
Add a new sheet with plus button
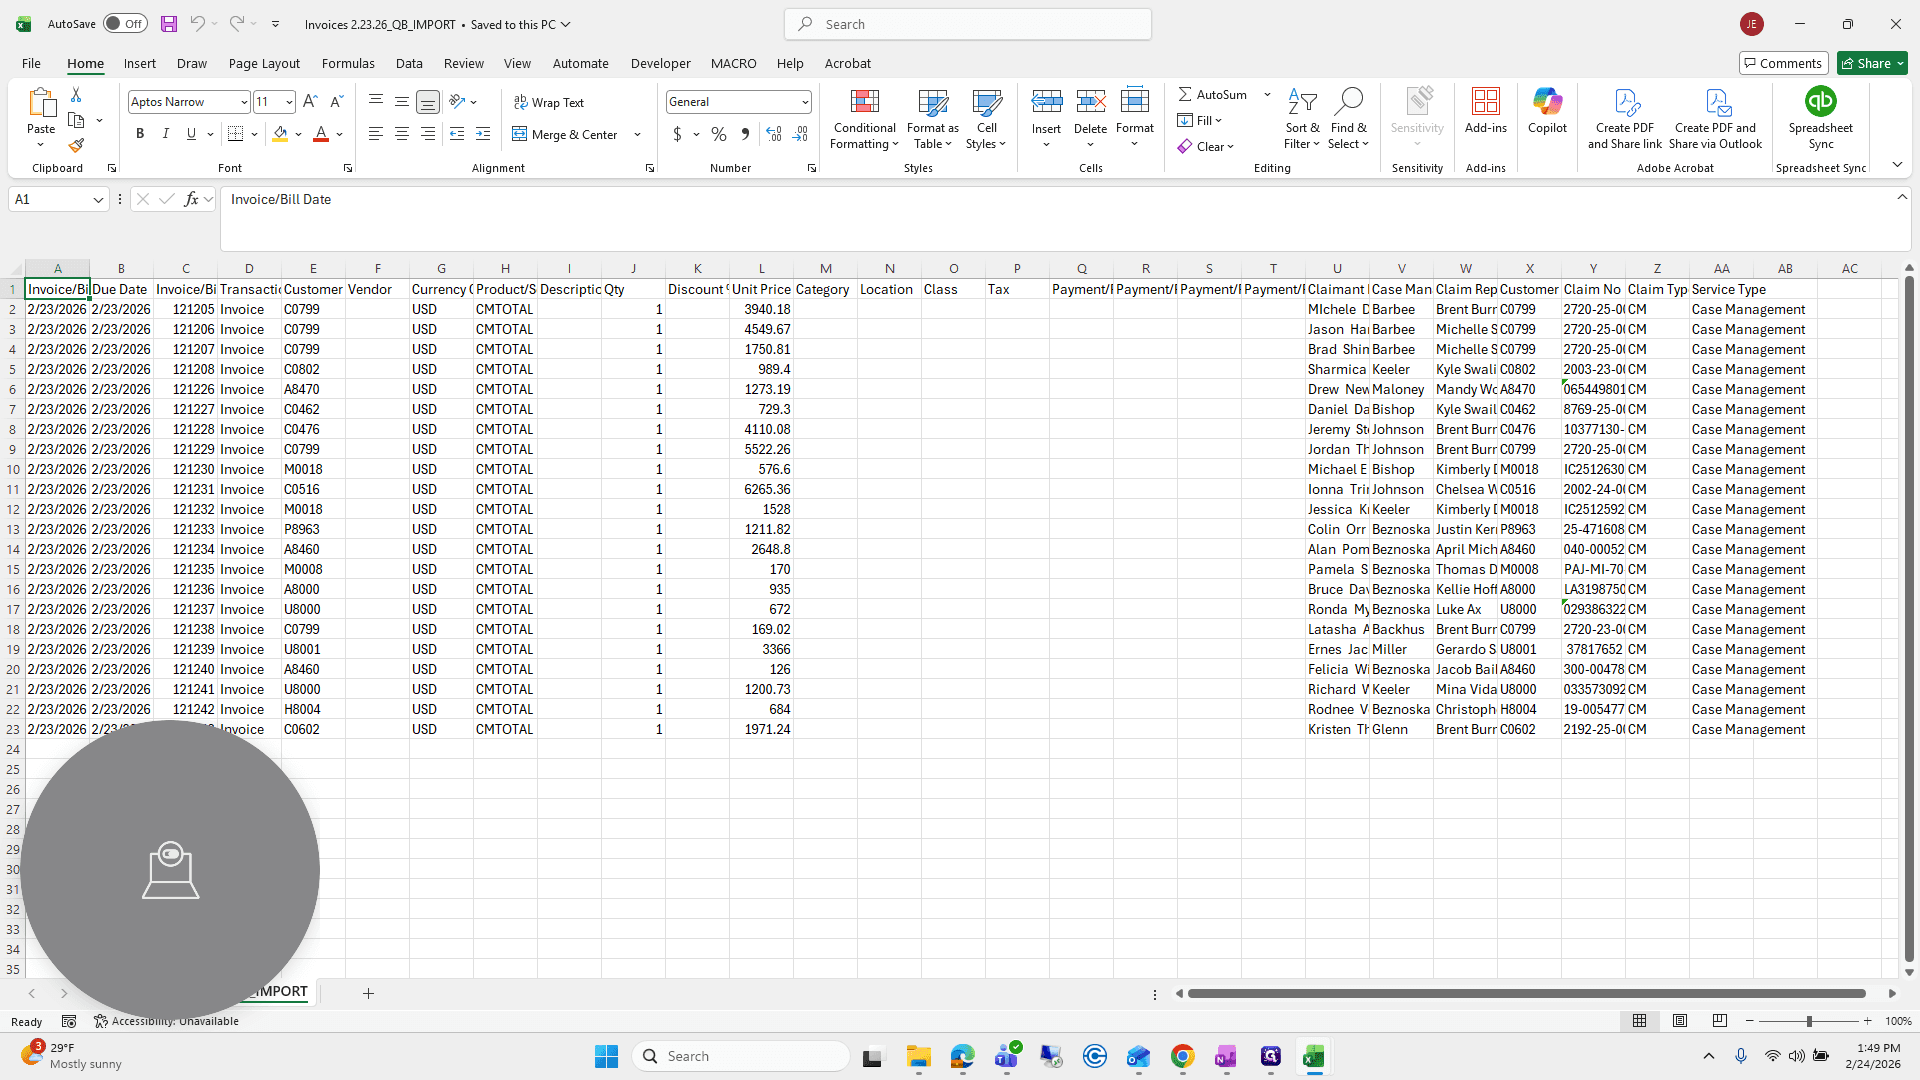[x=368, y=993]
